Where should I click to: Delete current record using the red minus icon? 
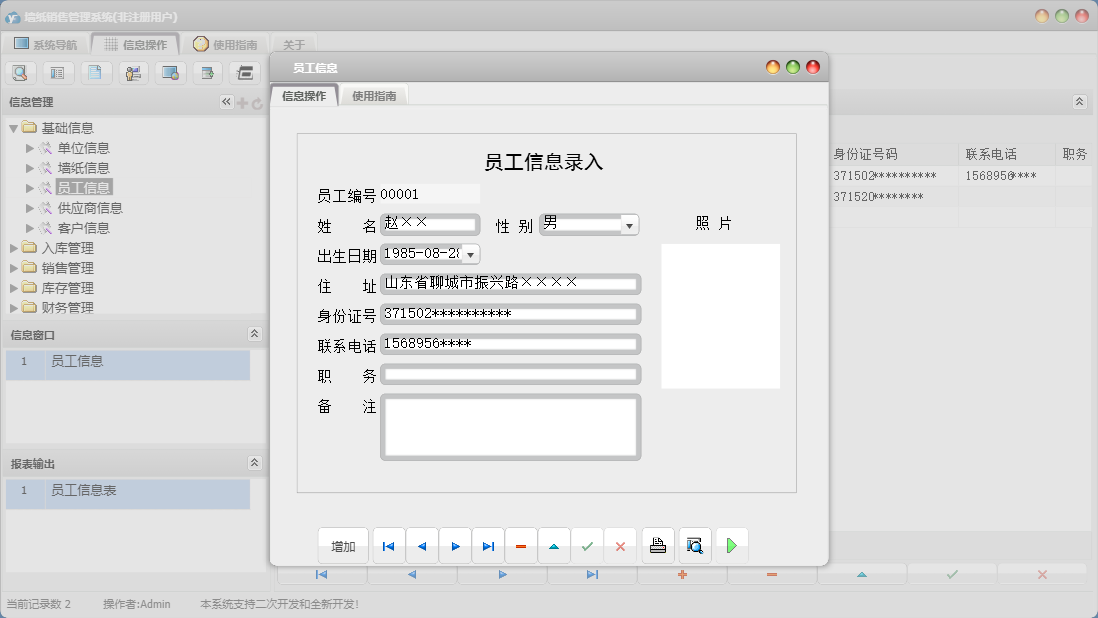click(x=520, y=545)
